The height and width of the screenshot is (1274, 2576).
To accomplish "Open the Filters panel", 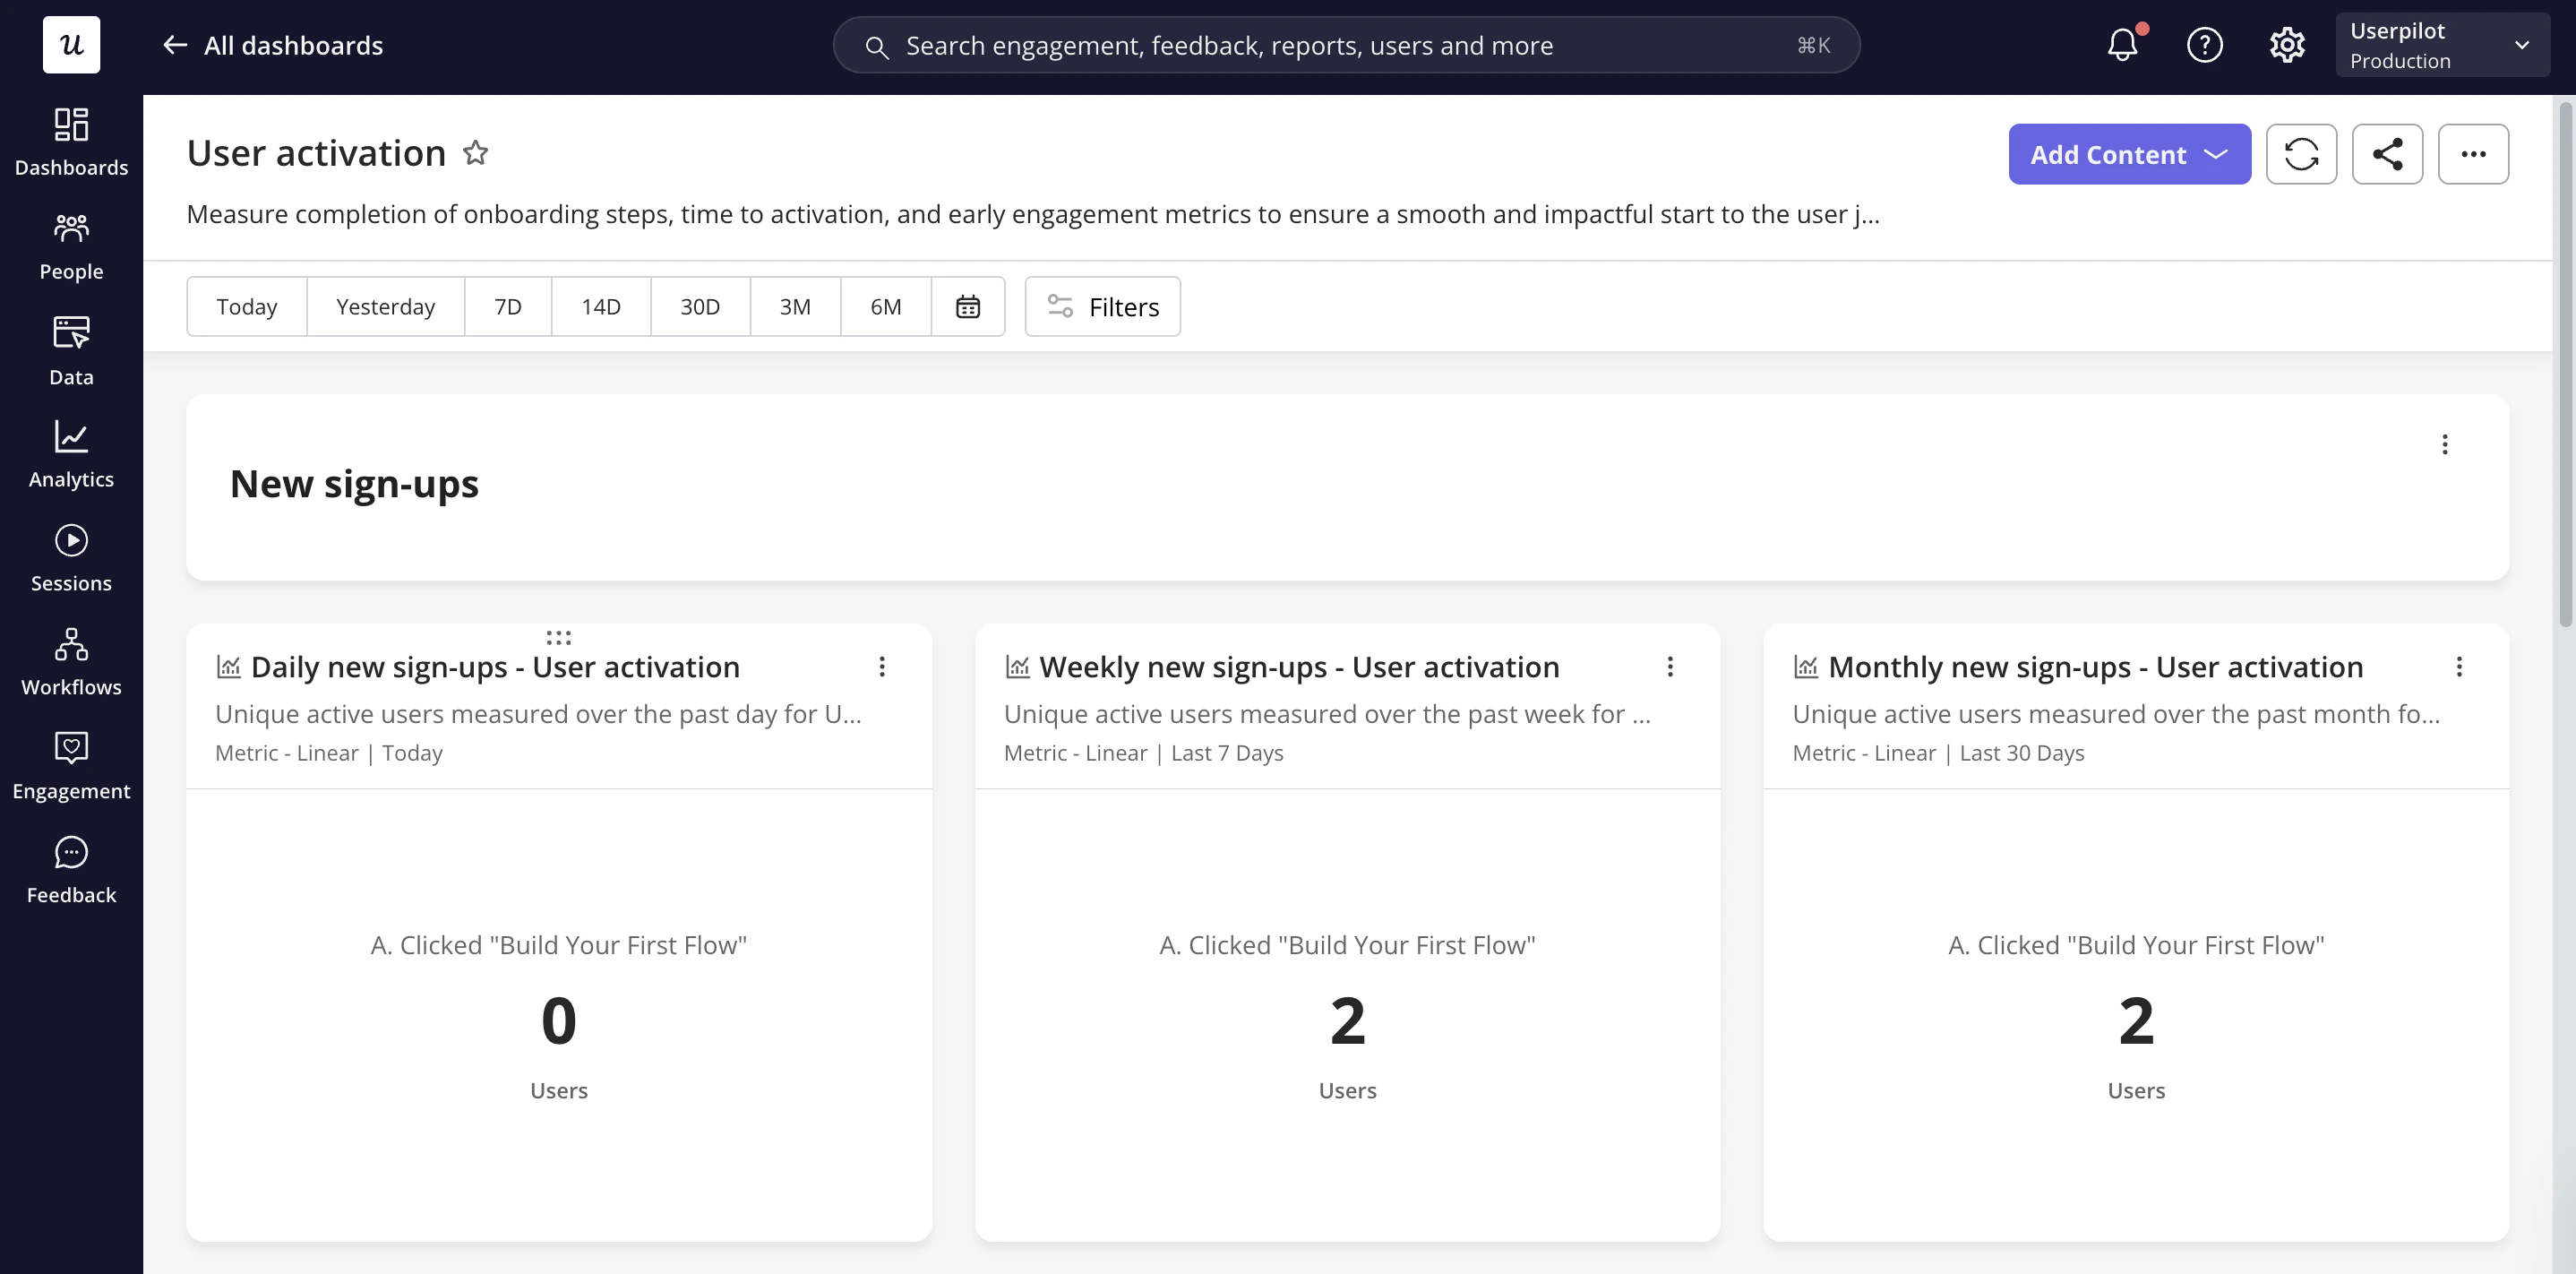I will (1102, 306).
